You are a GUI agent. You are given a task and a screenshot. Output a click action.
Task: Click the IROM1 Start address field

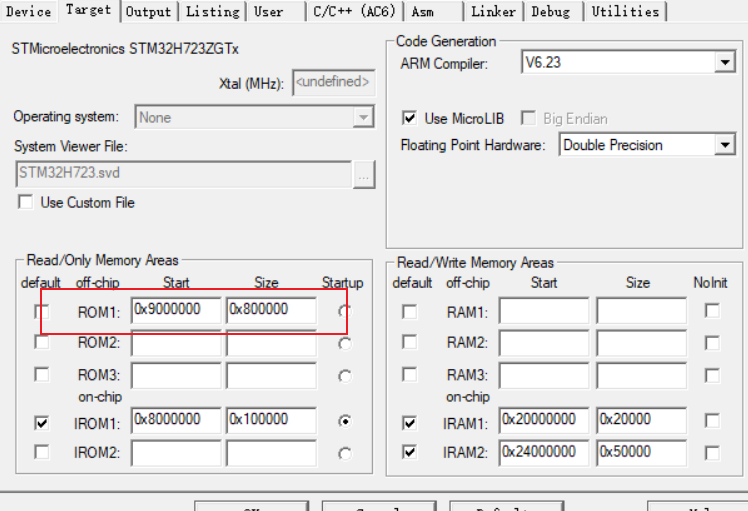pyautogui.click(x=176, y=420)
